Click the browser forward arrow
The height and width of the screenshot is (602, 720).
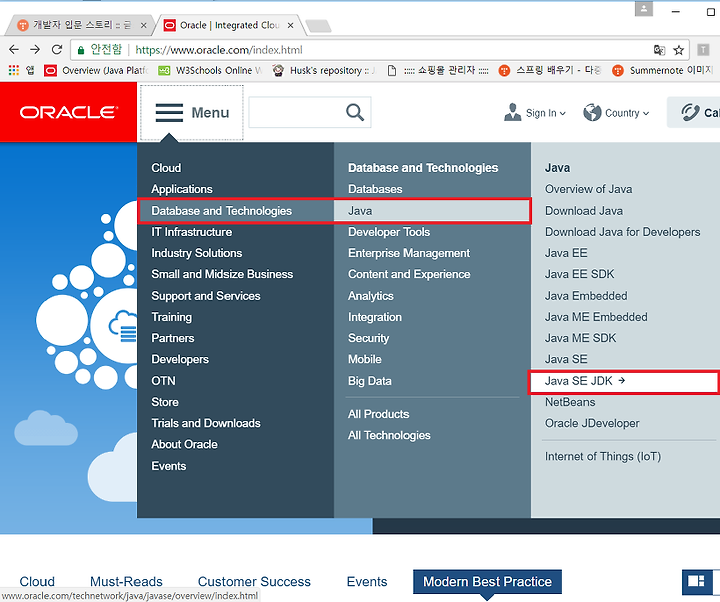[x=35, y=50]
